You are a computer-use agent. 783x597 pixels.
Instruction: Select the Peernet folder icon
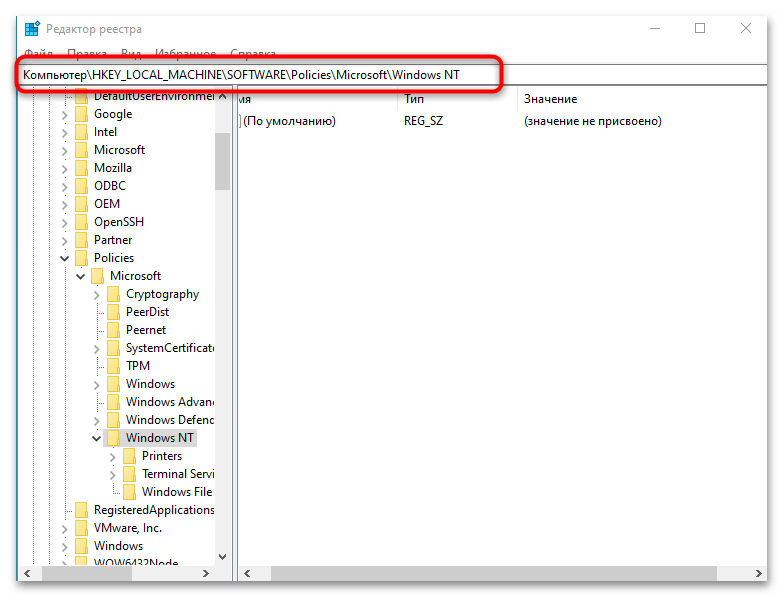click(113, 330)
